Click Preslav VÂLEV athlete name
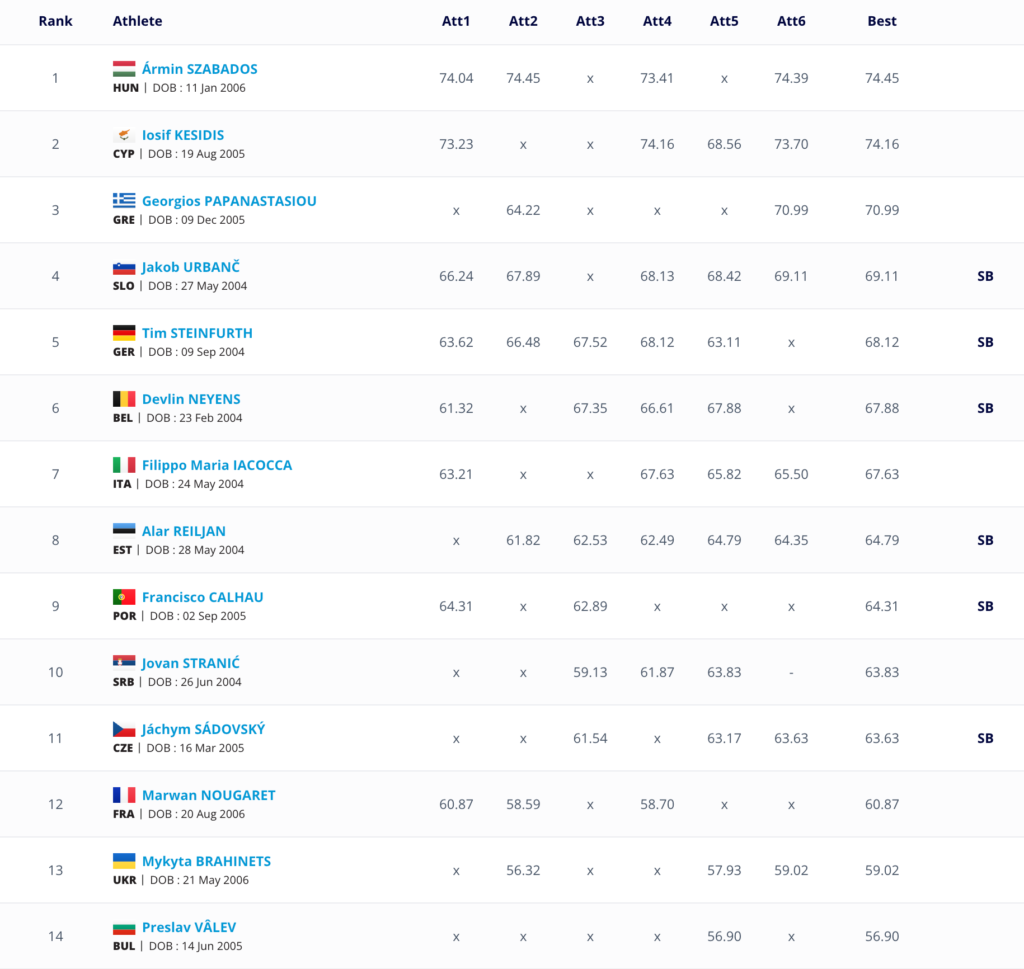The width and height of the screenshot is (1024, 969). (189, 927)
